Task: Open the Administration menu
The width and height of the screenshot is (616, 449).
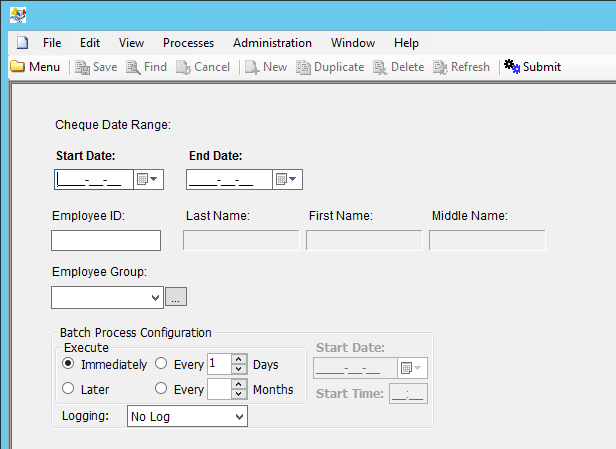Action: click(272, 43)
